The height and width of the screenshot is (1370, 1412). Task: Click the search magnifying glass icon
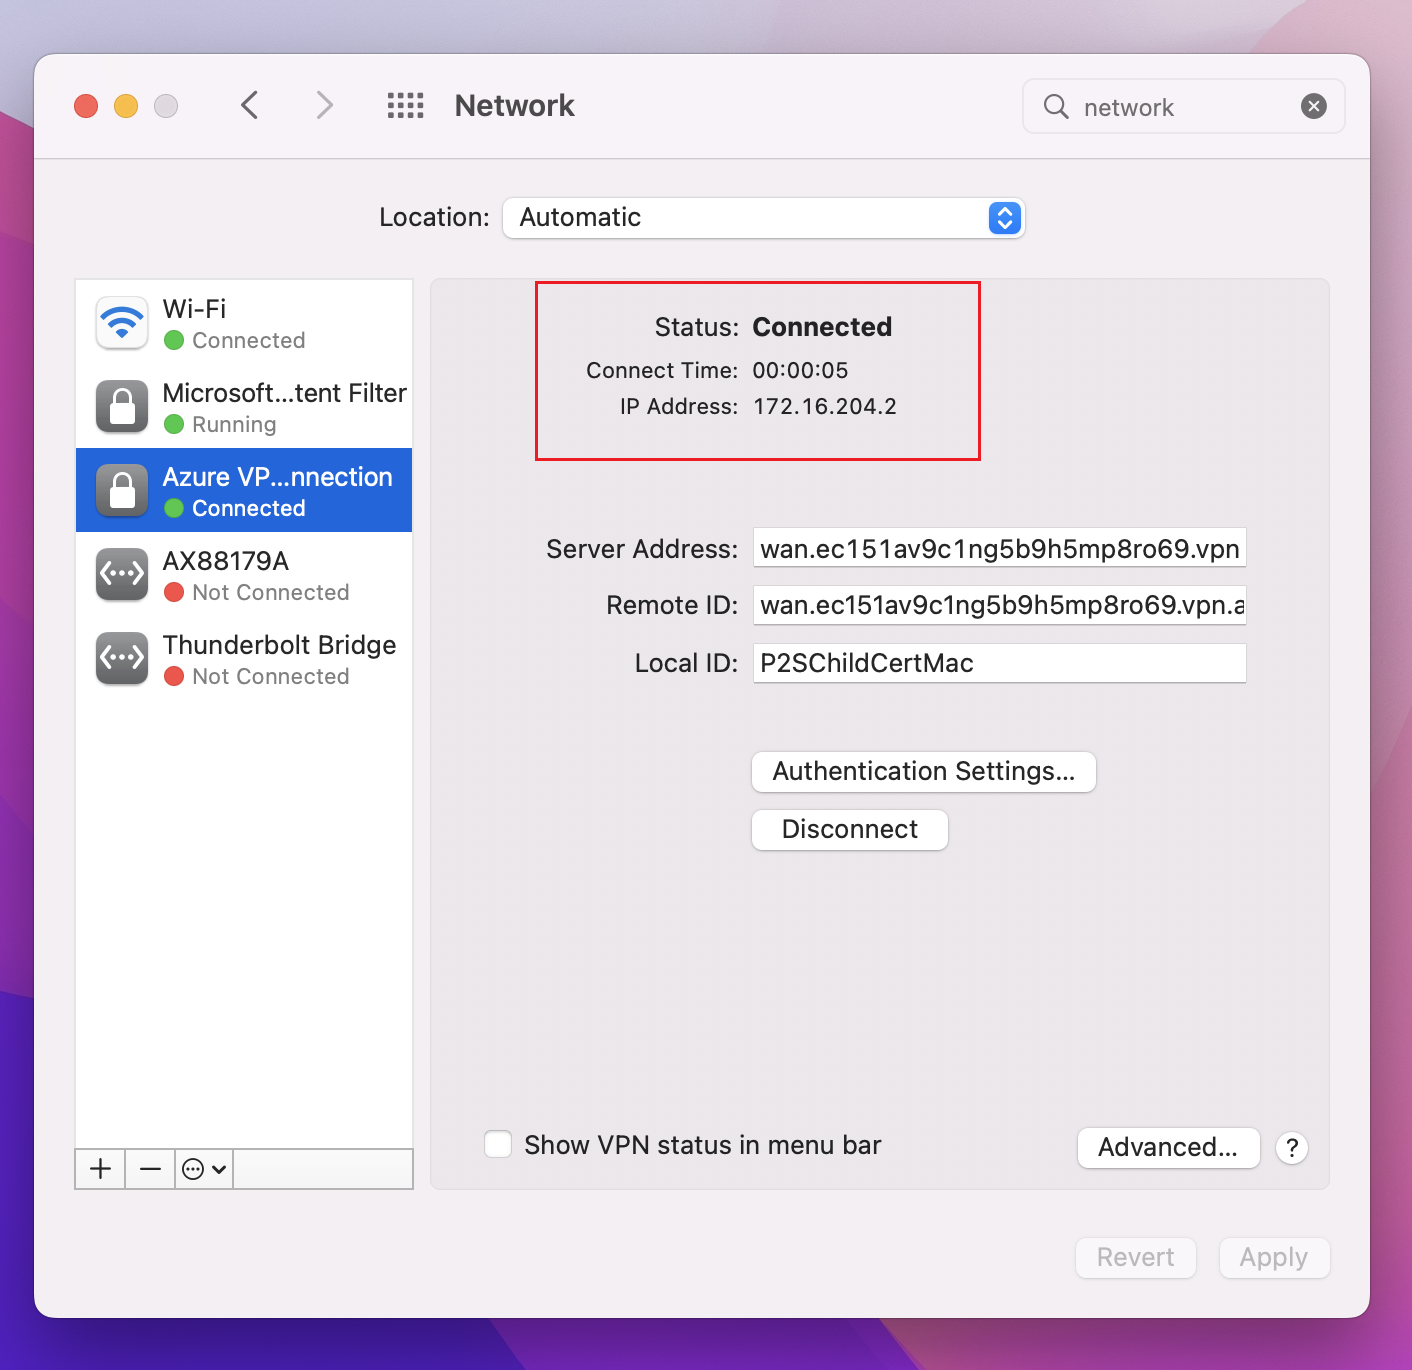pyautogui.click(x=1056, y=106)
